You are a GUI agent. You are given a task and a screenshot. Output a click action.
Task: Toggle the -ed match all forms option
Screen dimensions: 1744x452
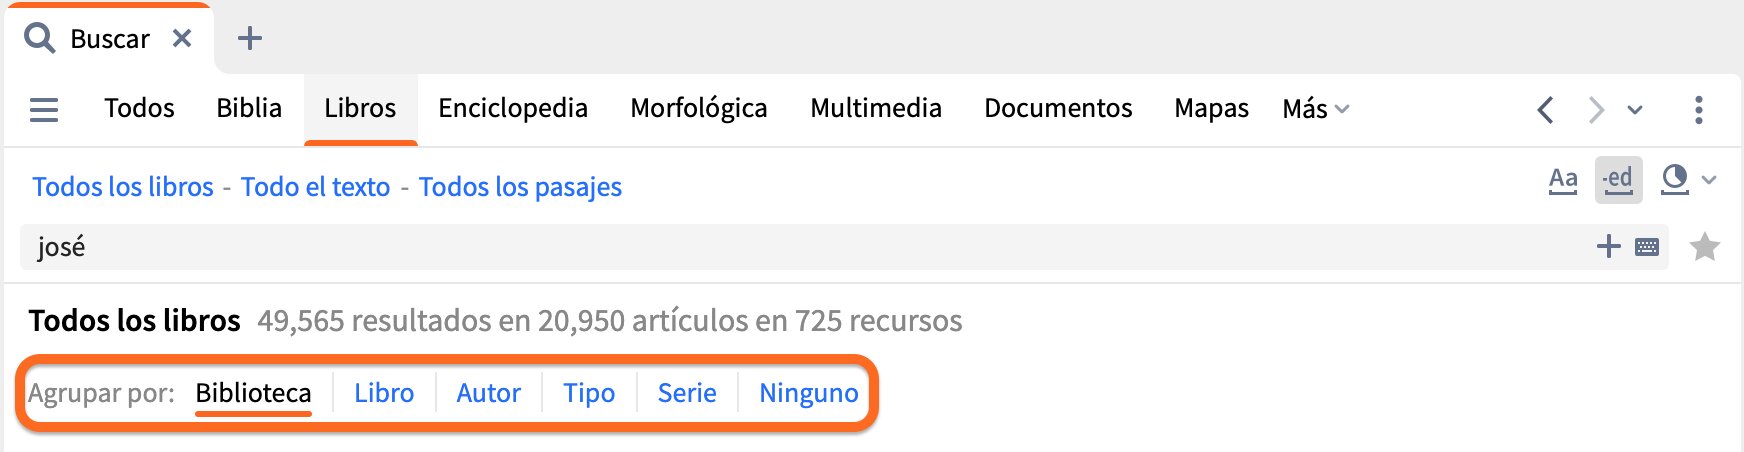[x=1618, y=180]
